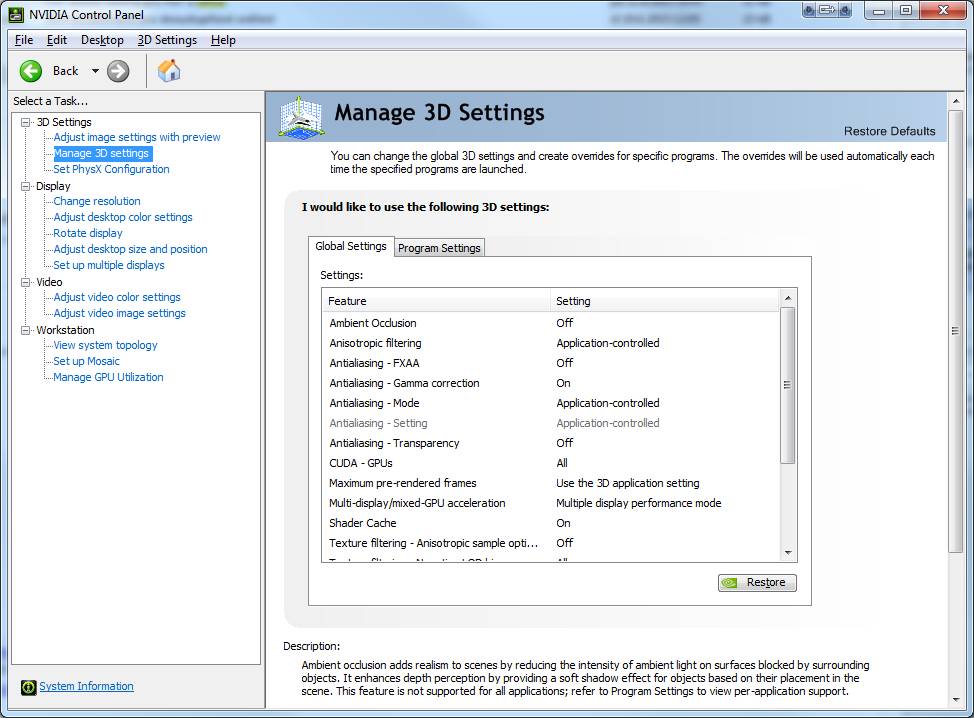The width and height of the screenshot is (974, 718).
Task: Select Adjust image settings with preview
Action: pos(137,137)
